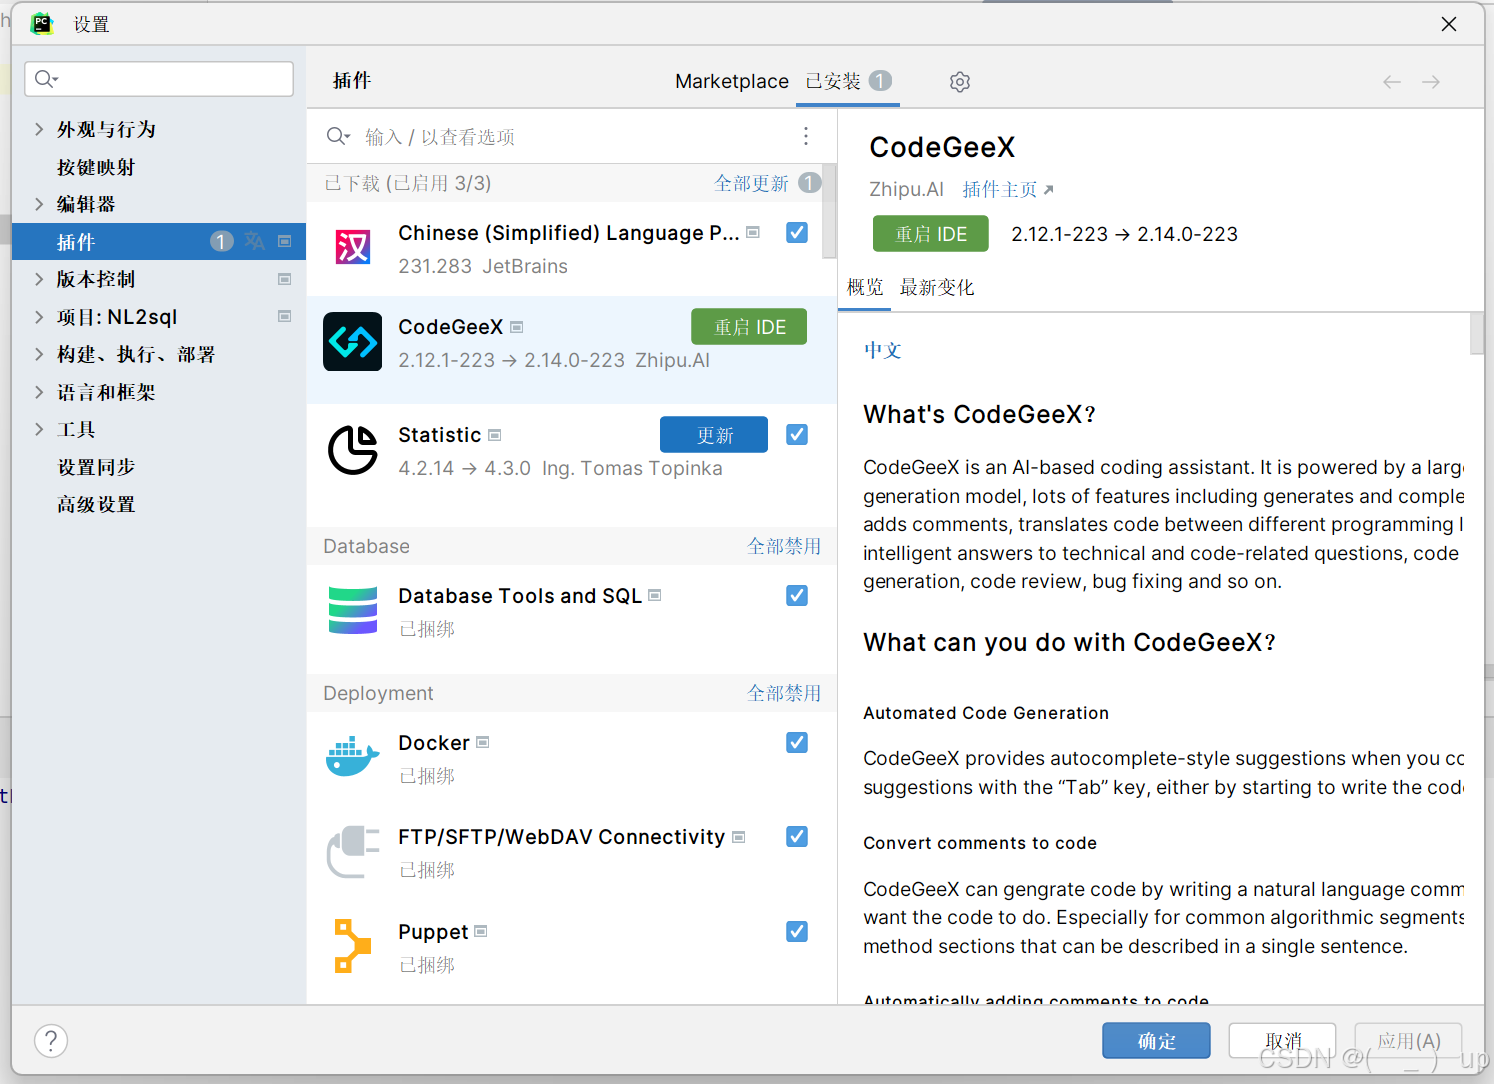1494x1084 pixels.
Task: Confirm with the 确定 button
Action: [x=1156, y=1041]
